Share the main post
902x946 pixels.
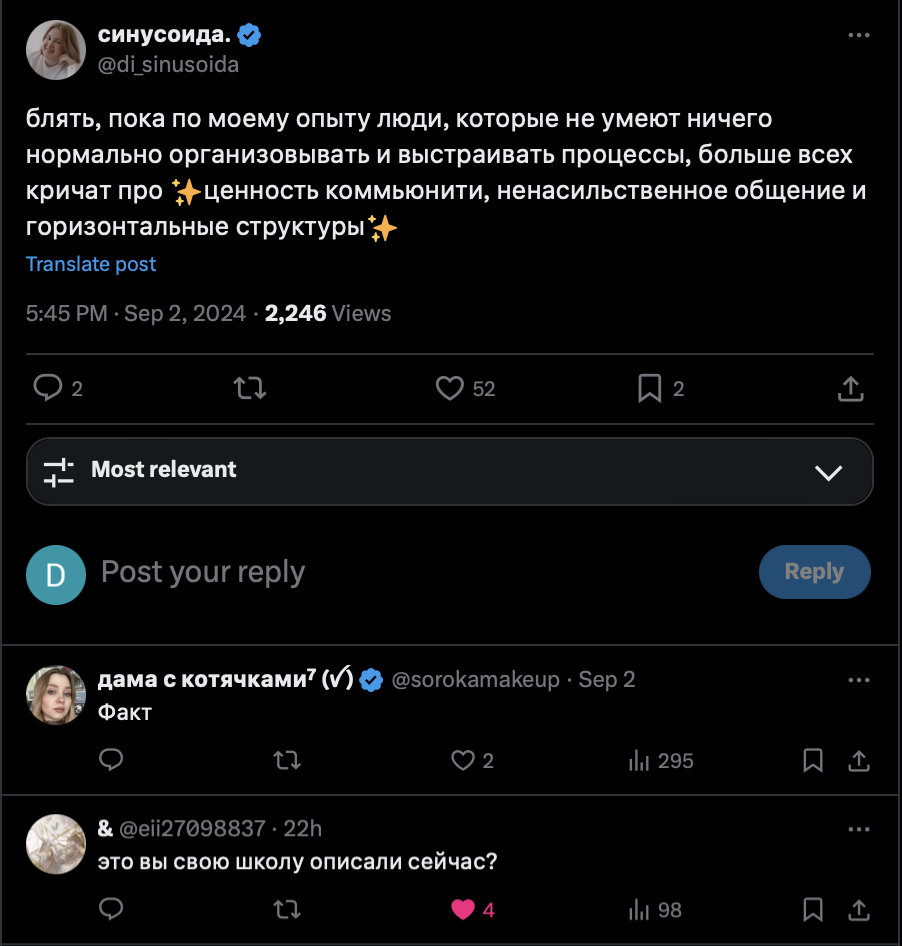850,388
